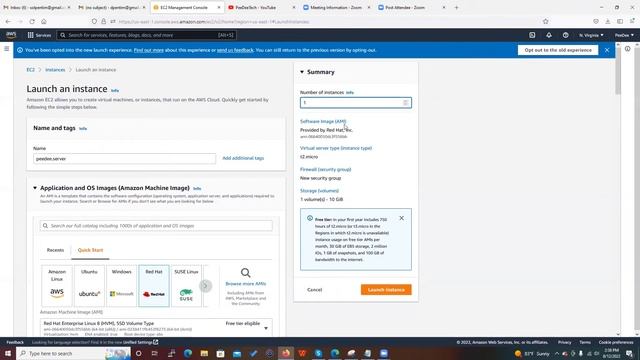Click the Add additional tags link
The height and width of the screenshot is (360, 640).
click(243, 158)
